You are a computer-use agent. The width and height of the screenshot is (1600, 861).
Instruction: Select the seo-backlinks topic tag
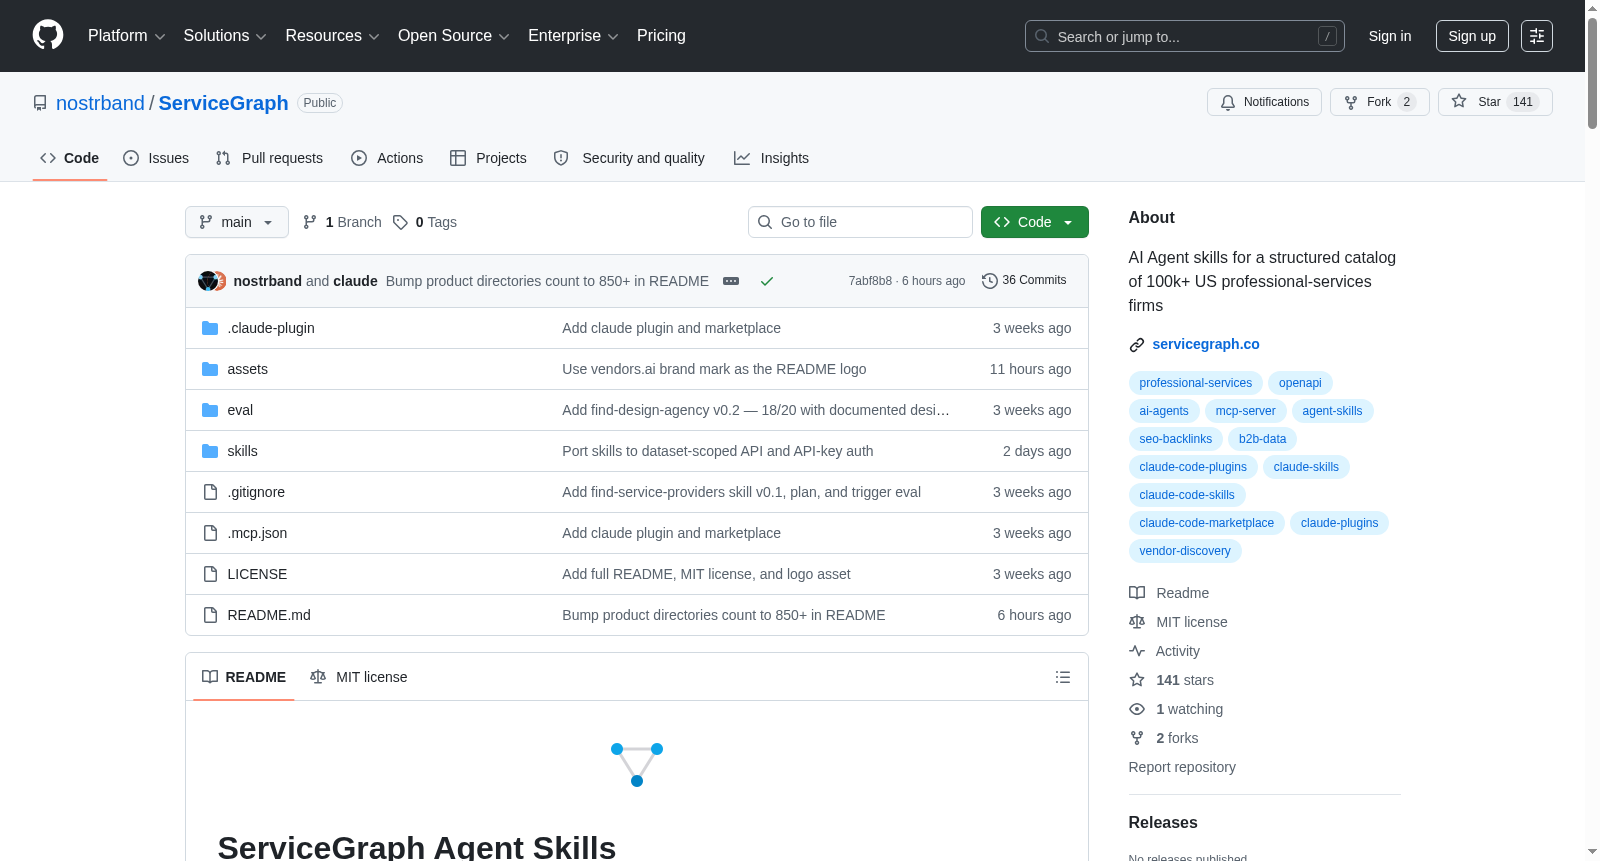click(x=1176, y=439)
